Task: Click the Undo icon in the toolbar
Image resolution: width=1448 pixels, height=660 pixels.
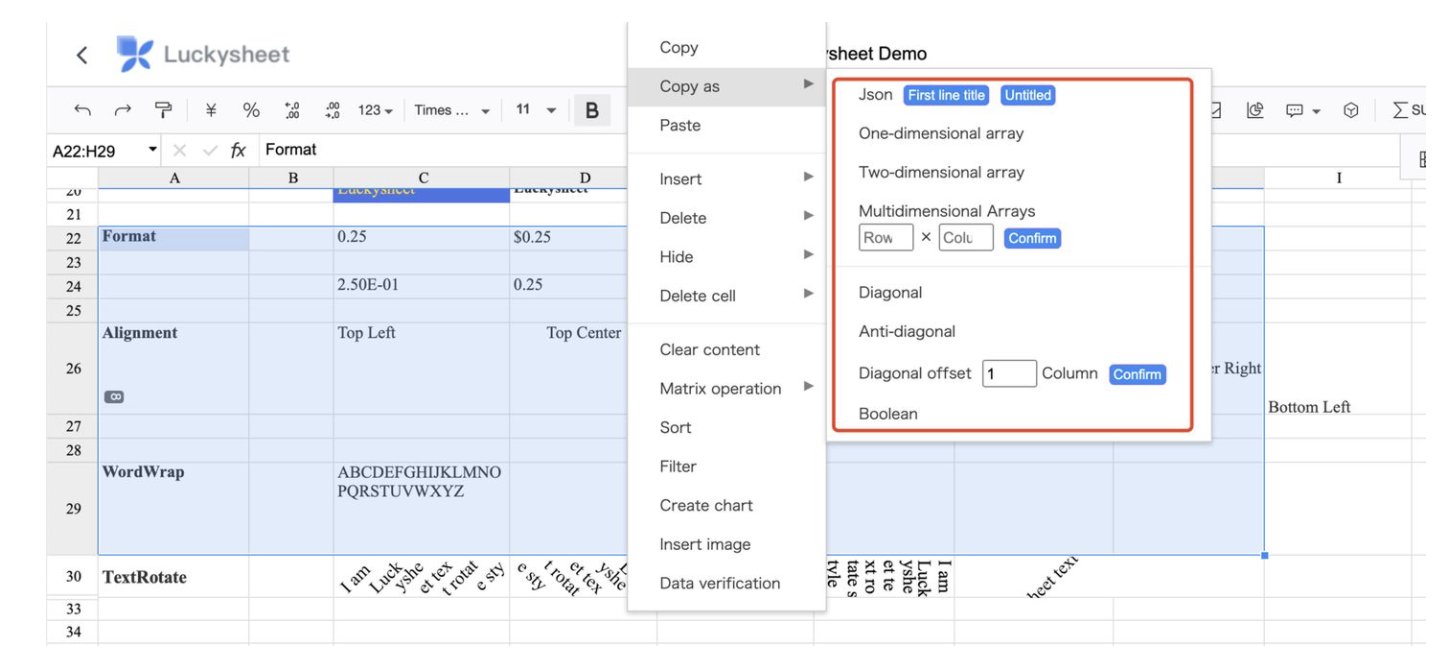Action: tap(82, 110)
